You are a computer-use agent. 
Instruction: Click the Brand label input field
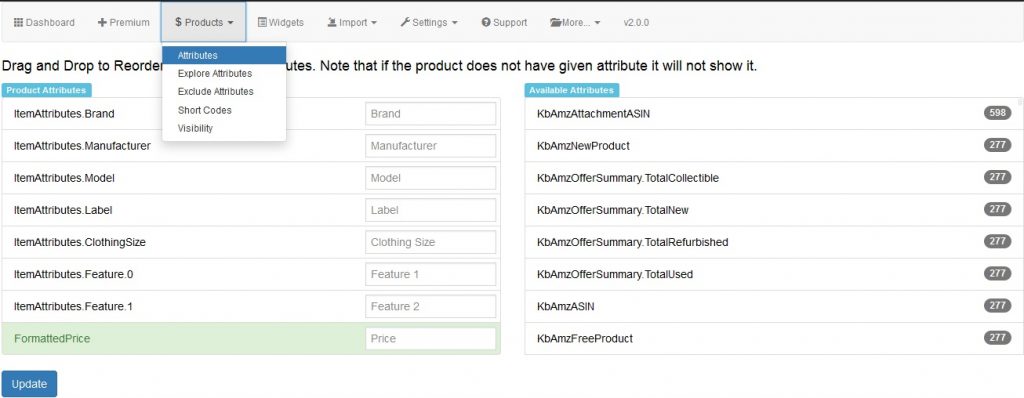[x=430, y=114]
